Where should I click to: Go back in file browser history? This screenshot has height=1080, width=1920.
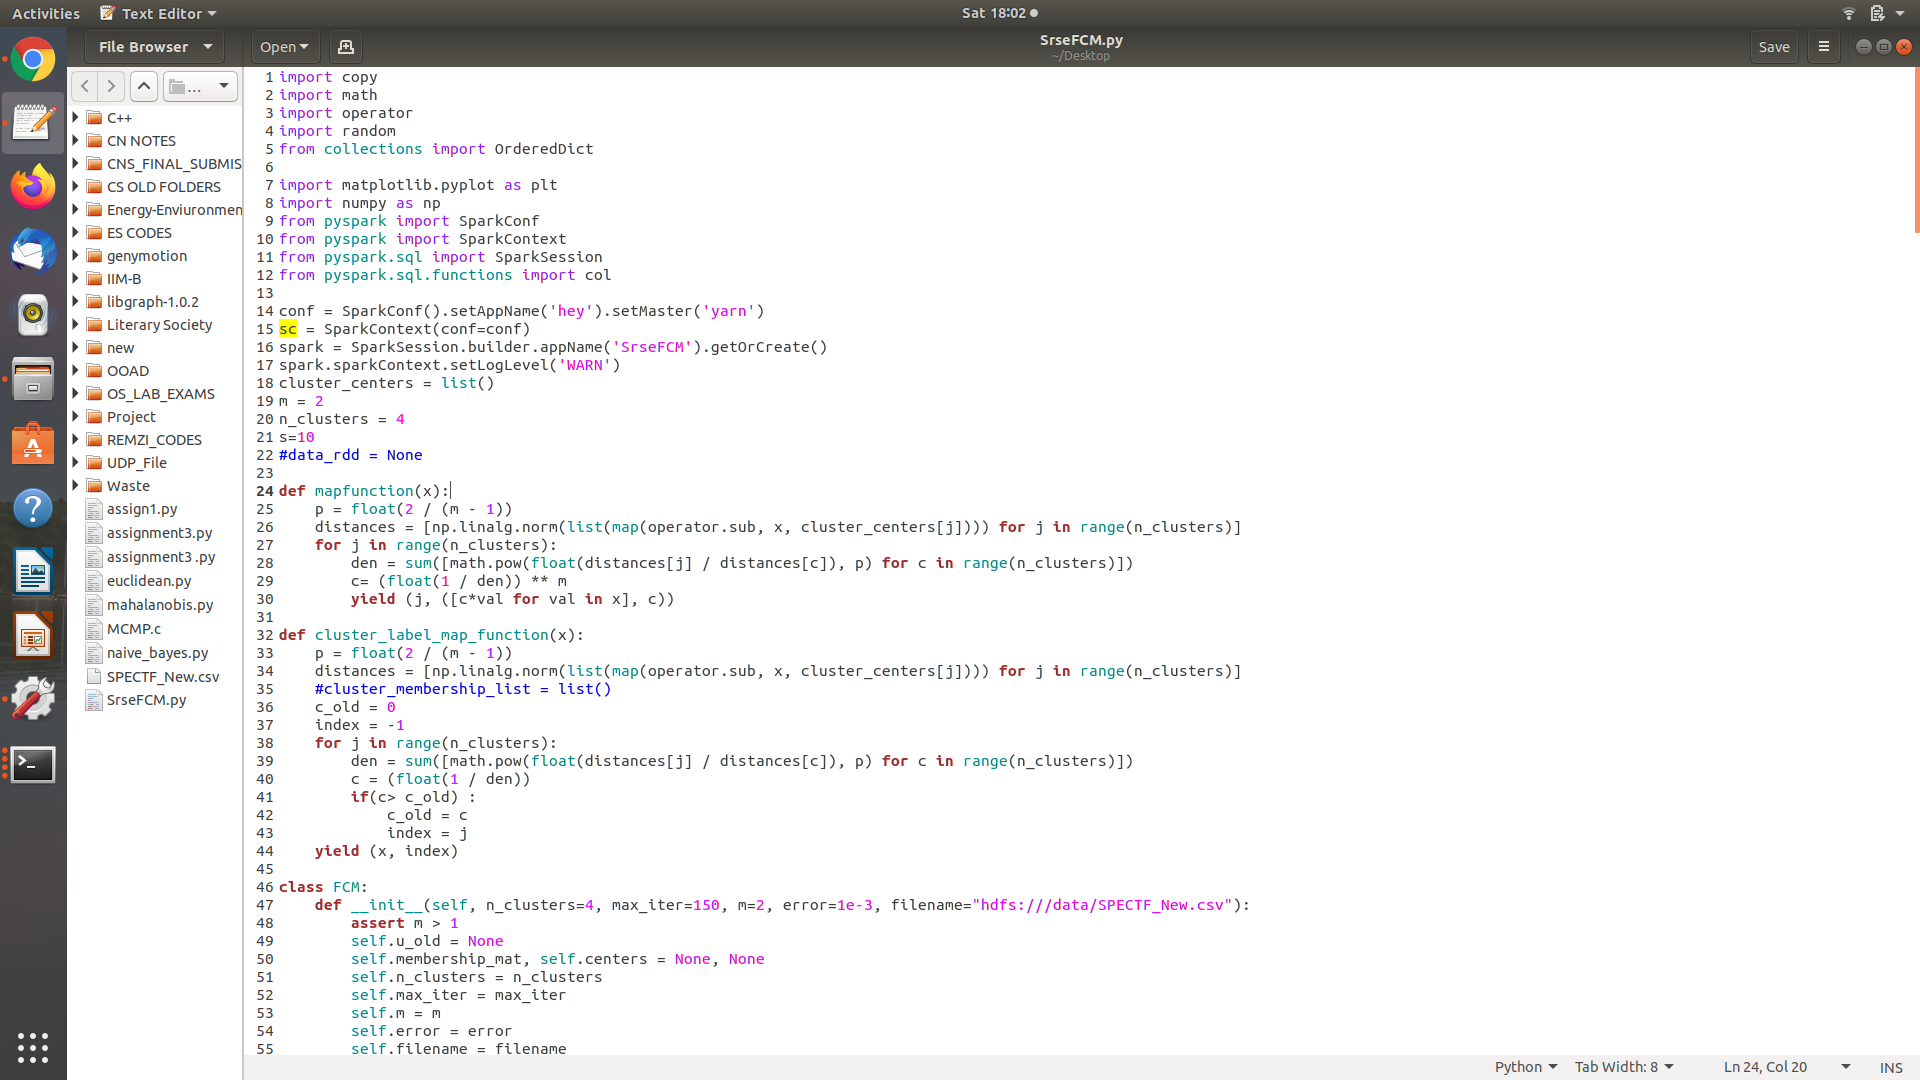tap(85, 87)
